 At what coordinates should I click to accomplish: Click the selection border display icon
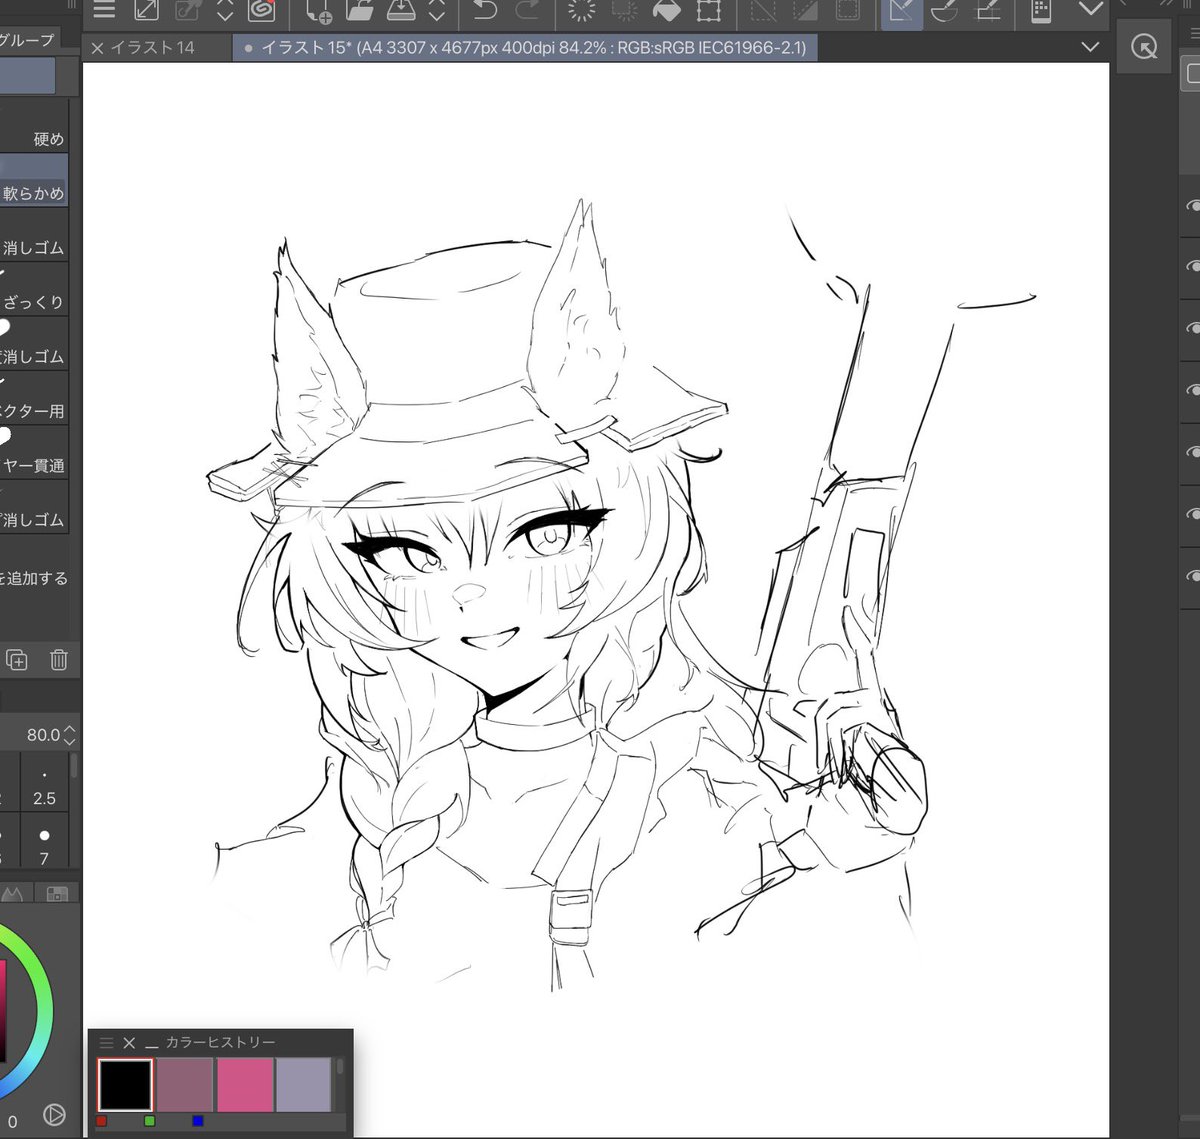pyautogui.click(x=848, y=10)
